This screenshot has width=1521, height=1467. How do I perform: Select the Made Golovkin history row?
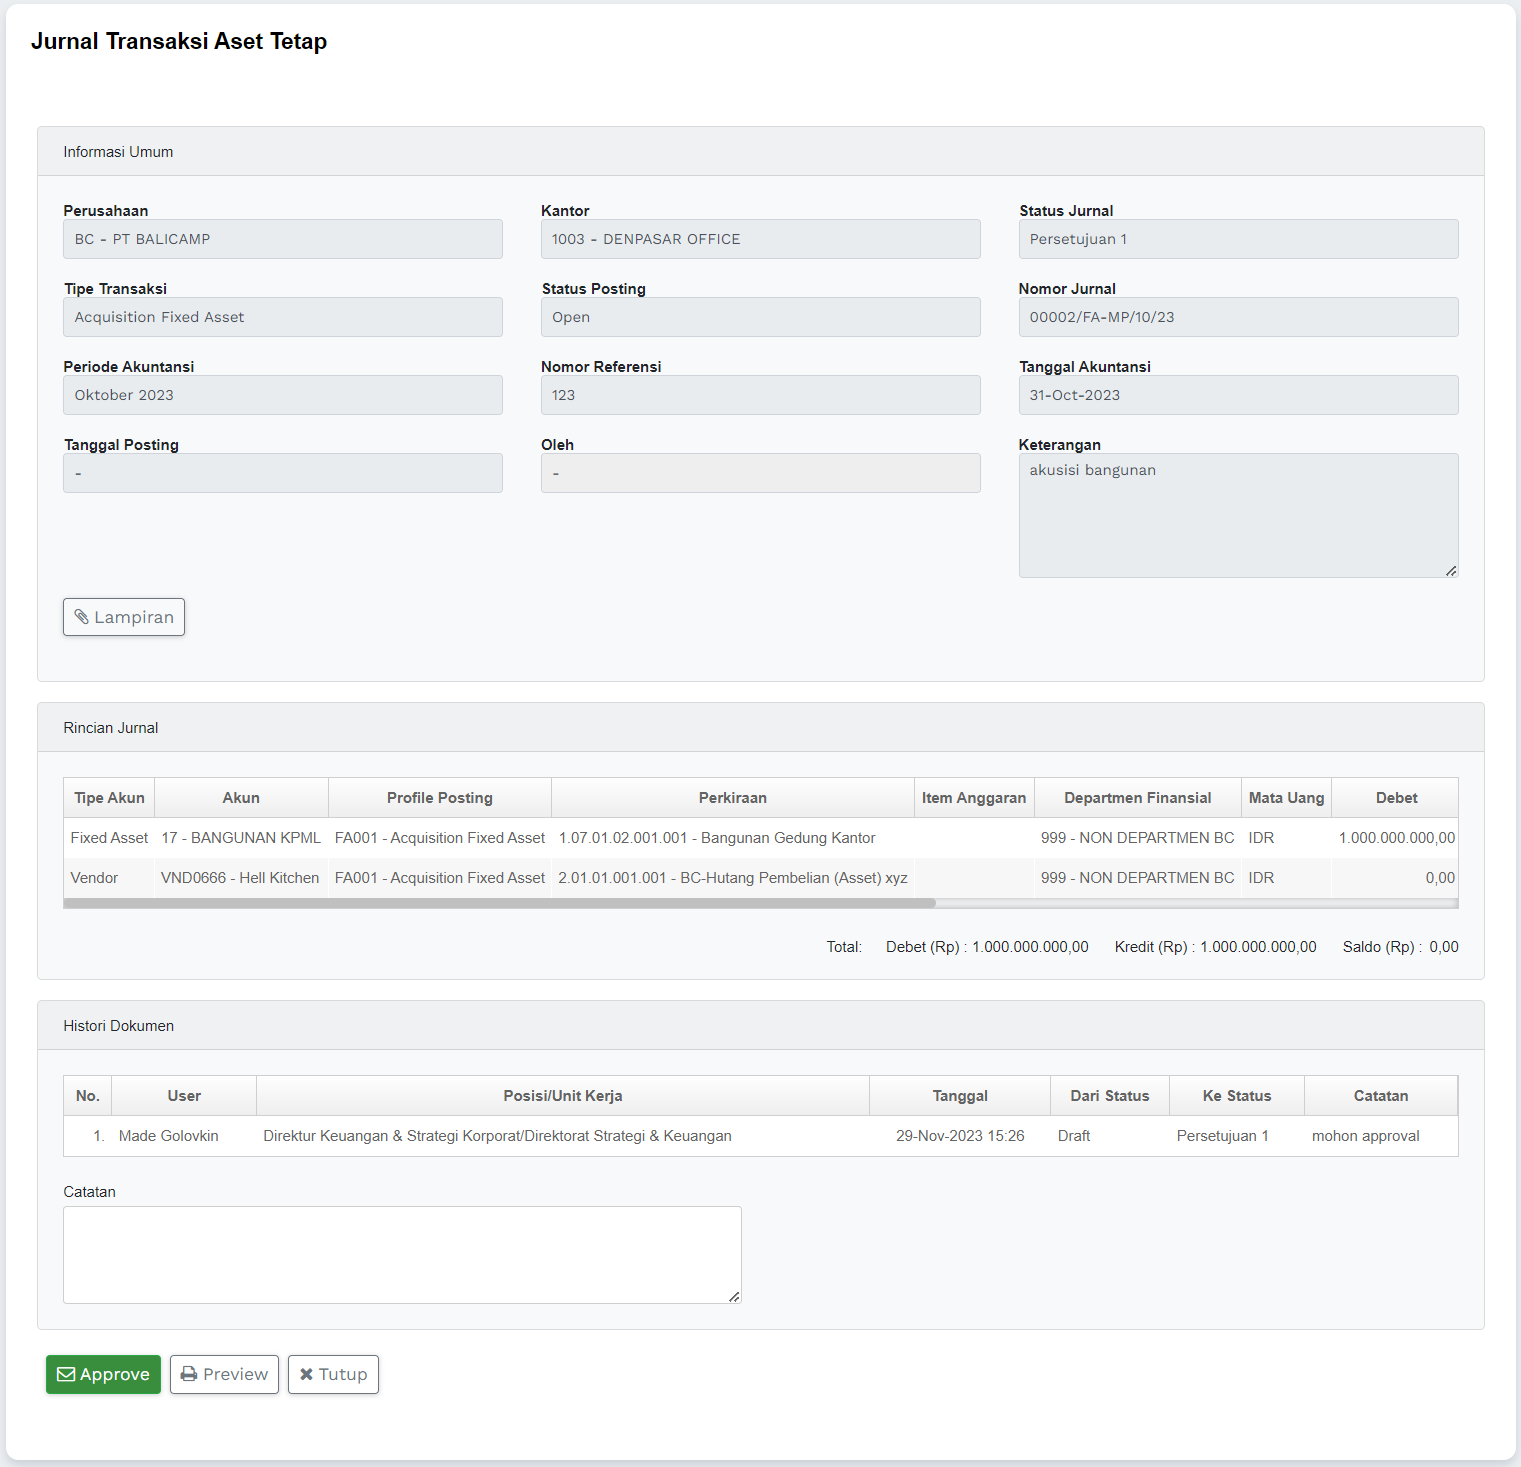point(760,1136)
